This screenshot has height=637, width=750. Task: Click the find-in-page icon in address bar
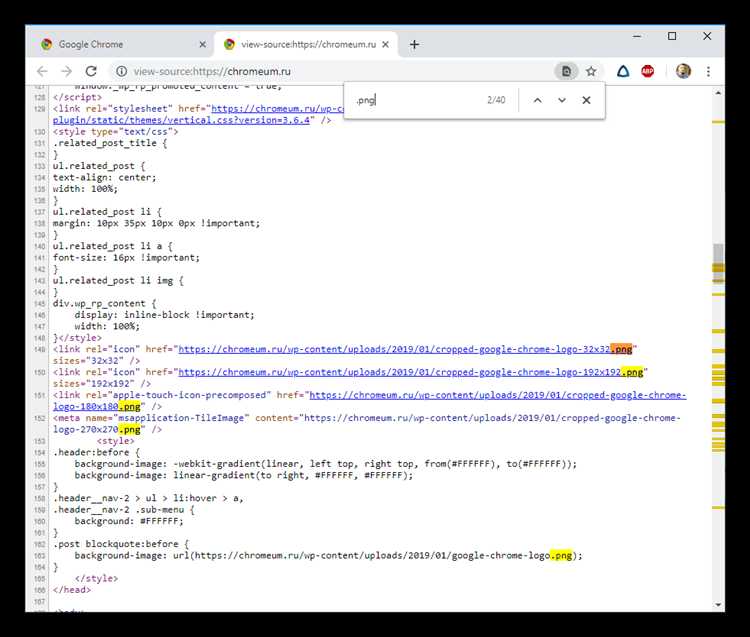[x=566, y=71]
